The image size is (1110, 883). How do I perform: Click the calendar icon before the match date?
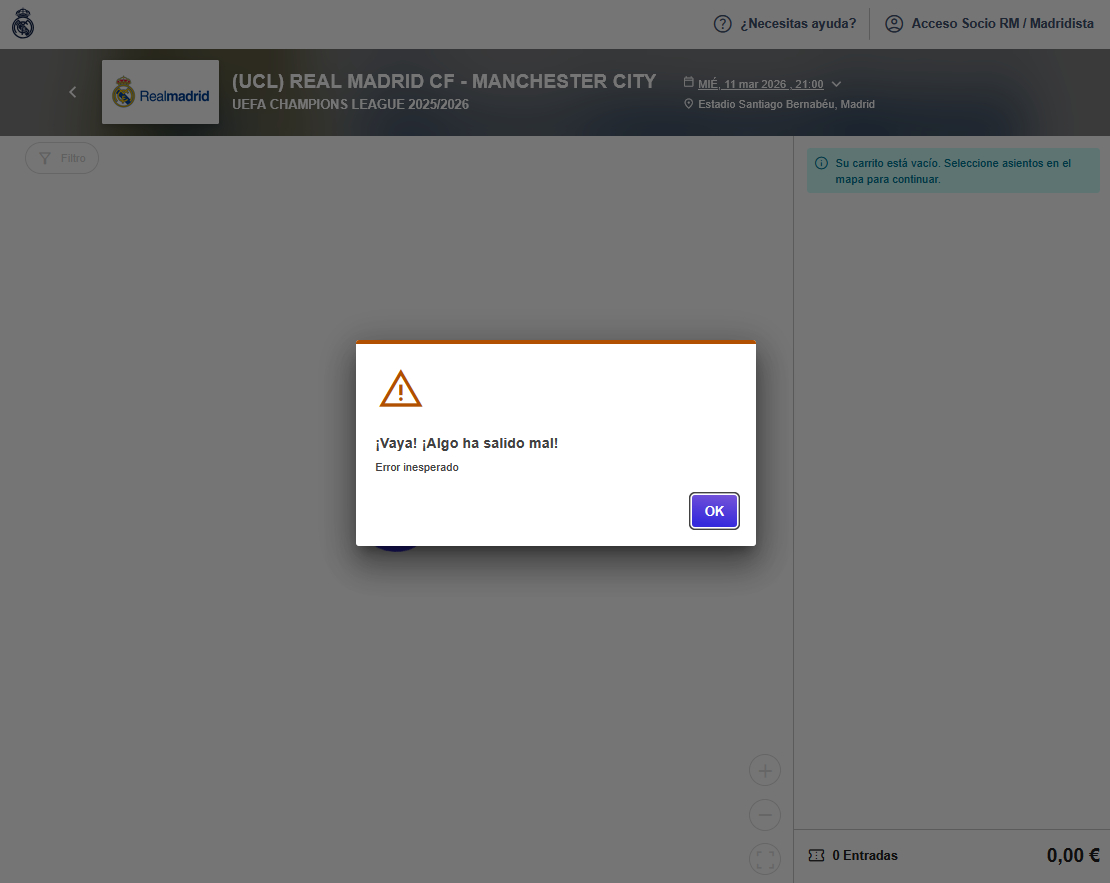click(x=688, y=84)
